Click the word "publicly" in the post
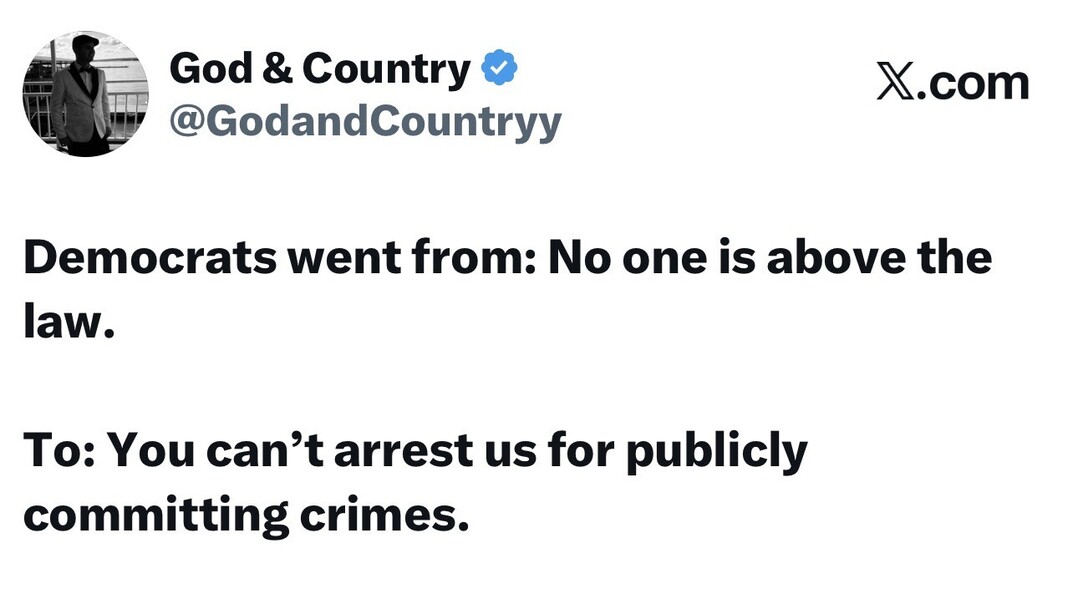Image resolution: width=1078 pixels, height=594 pixels. tap(716, 453)
